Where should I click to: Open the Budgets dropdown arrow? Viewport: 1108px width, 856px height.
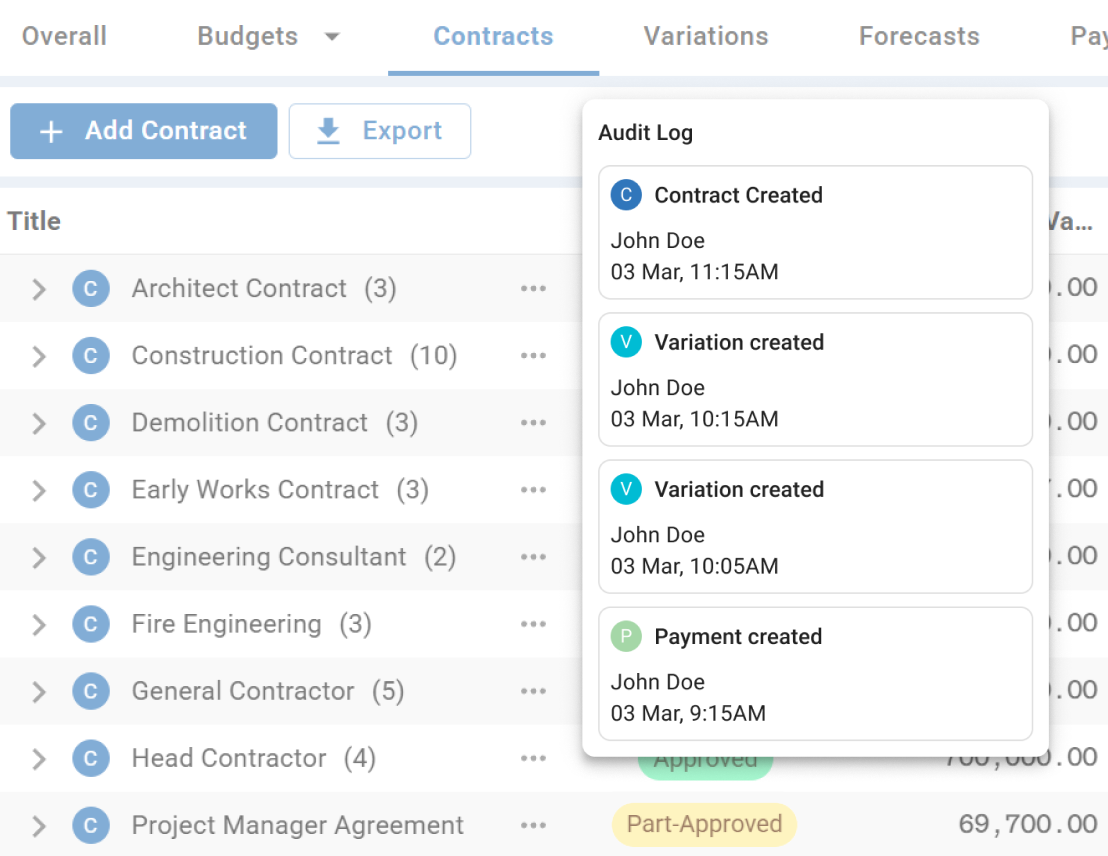point(332,36)
